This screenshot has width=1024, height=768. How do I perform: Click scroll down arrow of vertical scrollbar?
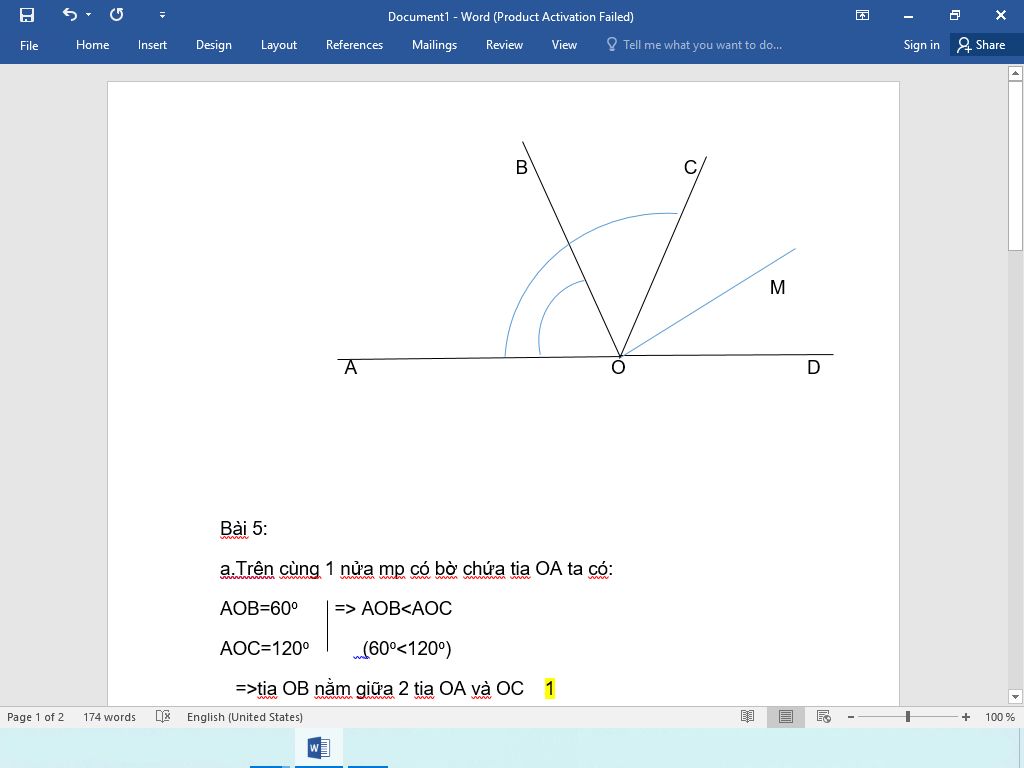[x=1015, y=697]
